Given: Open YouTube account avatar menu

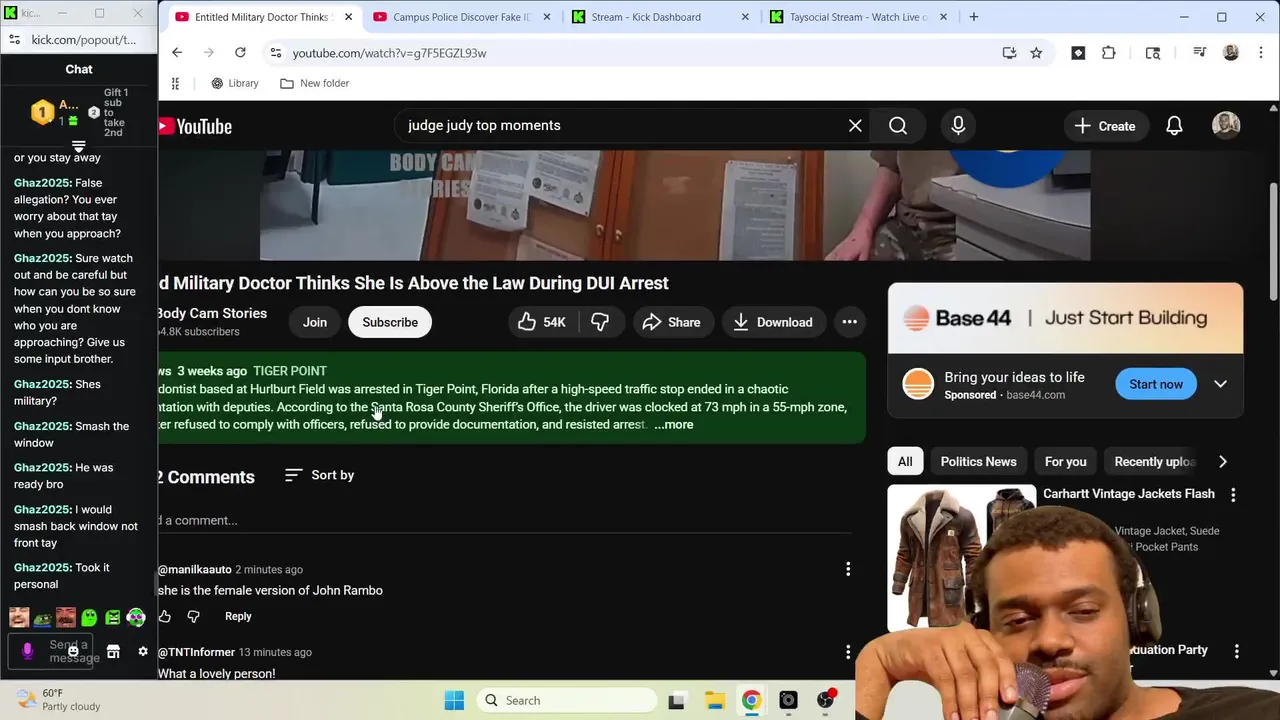Looking at the screenshot, I should 1226,125.
